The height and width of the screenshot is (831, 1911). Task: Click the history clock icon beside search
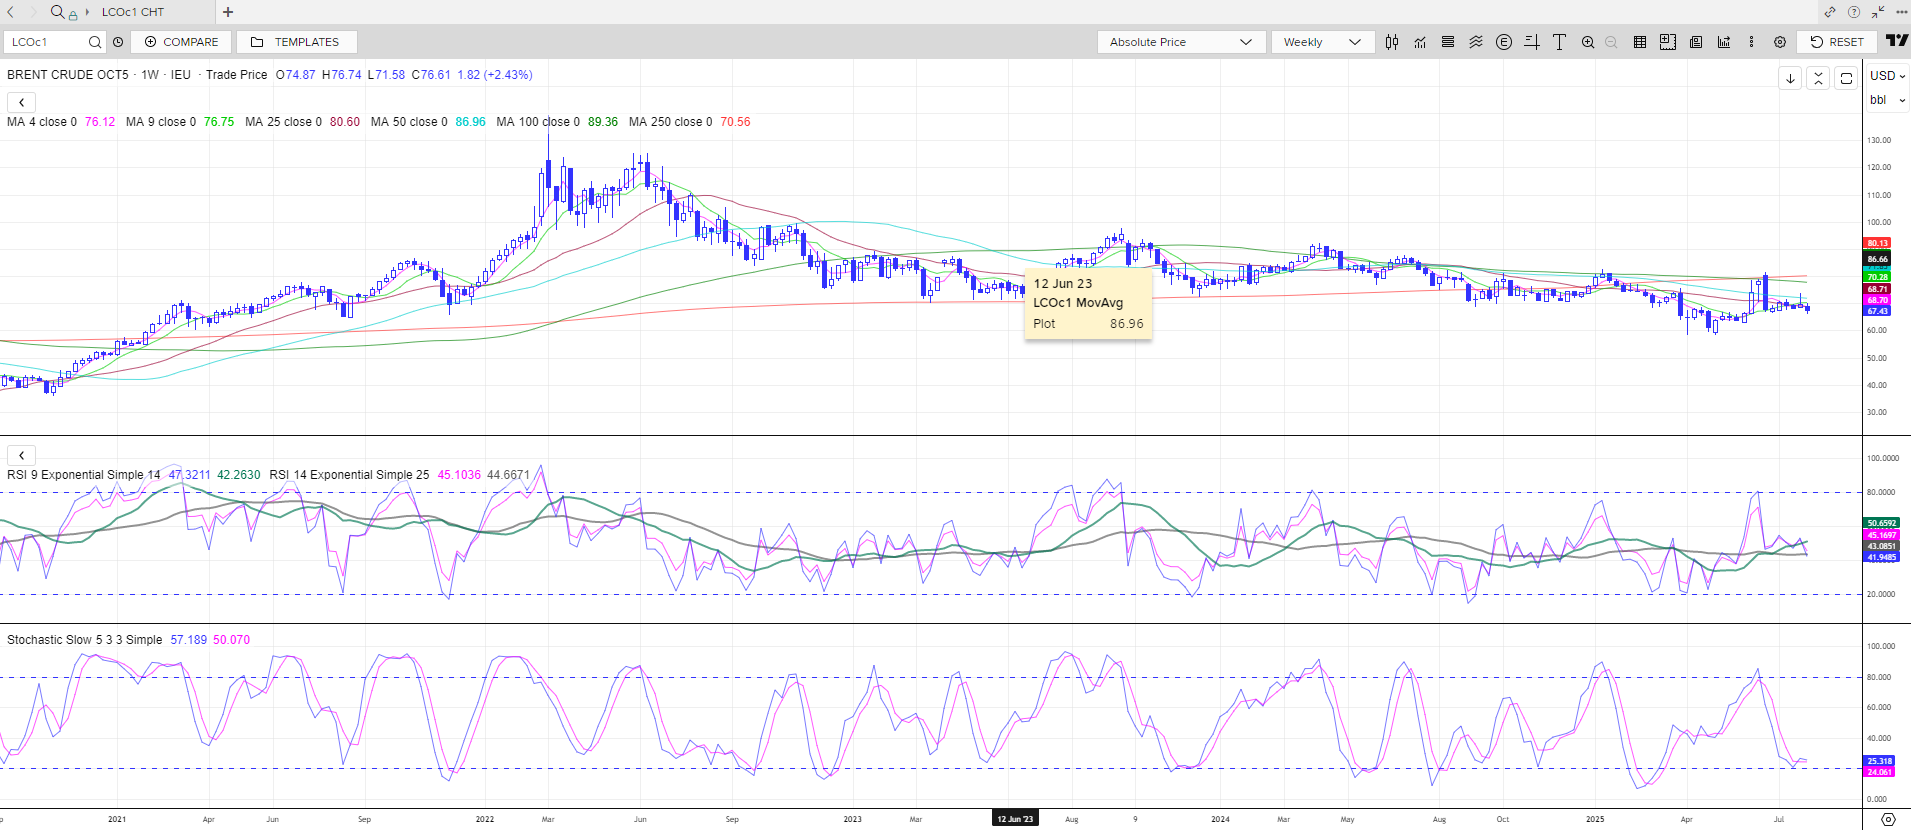pos(118,42)
